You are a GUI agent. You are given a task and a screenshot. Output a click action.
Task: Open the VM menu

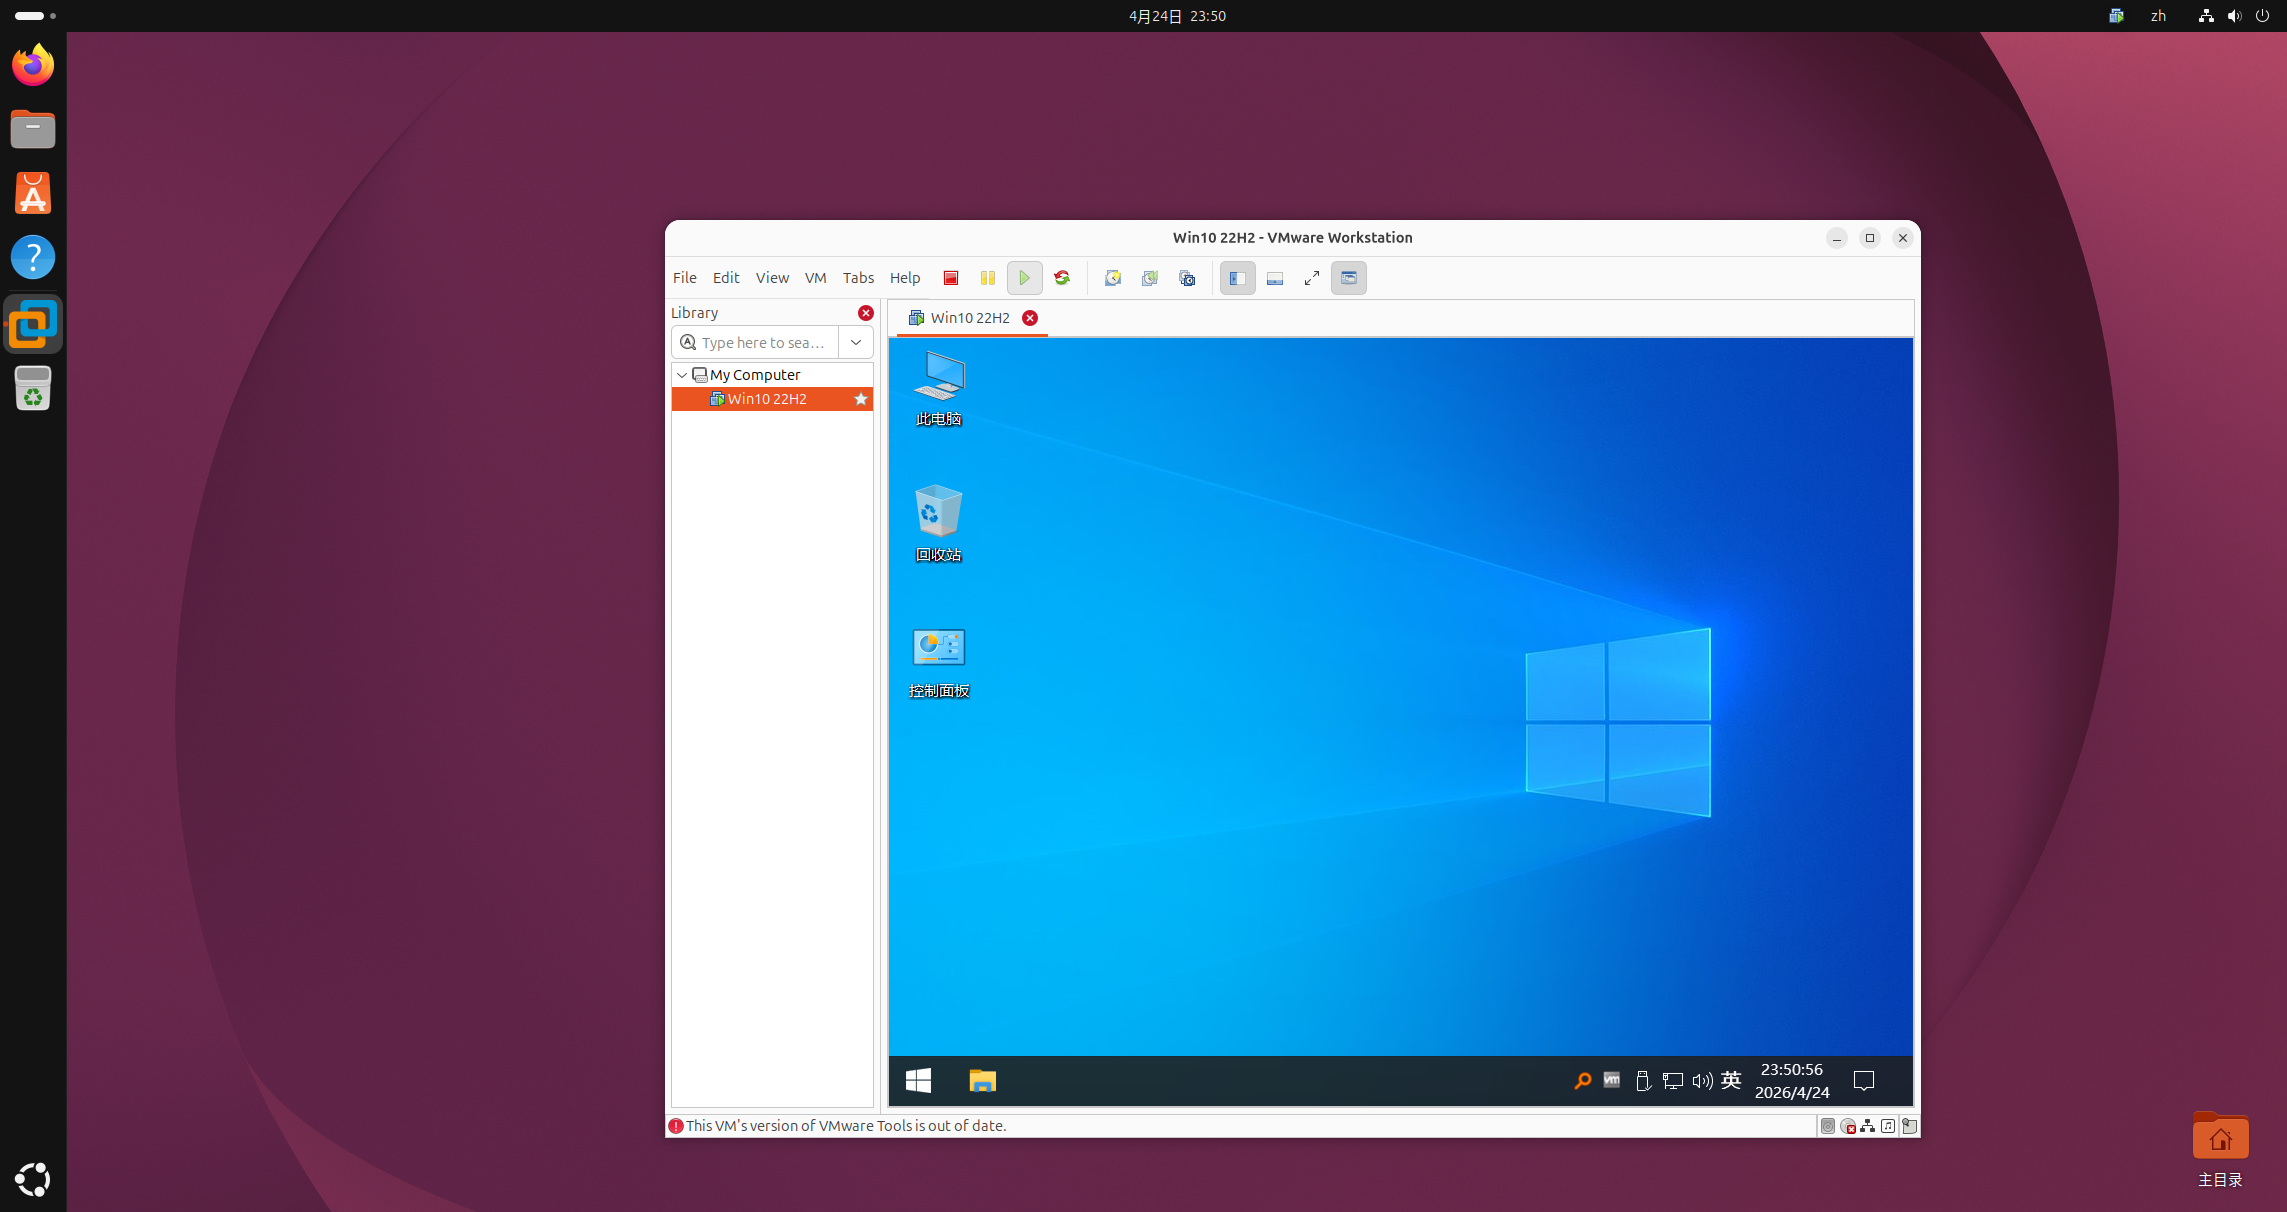(815, 278)
